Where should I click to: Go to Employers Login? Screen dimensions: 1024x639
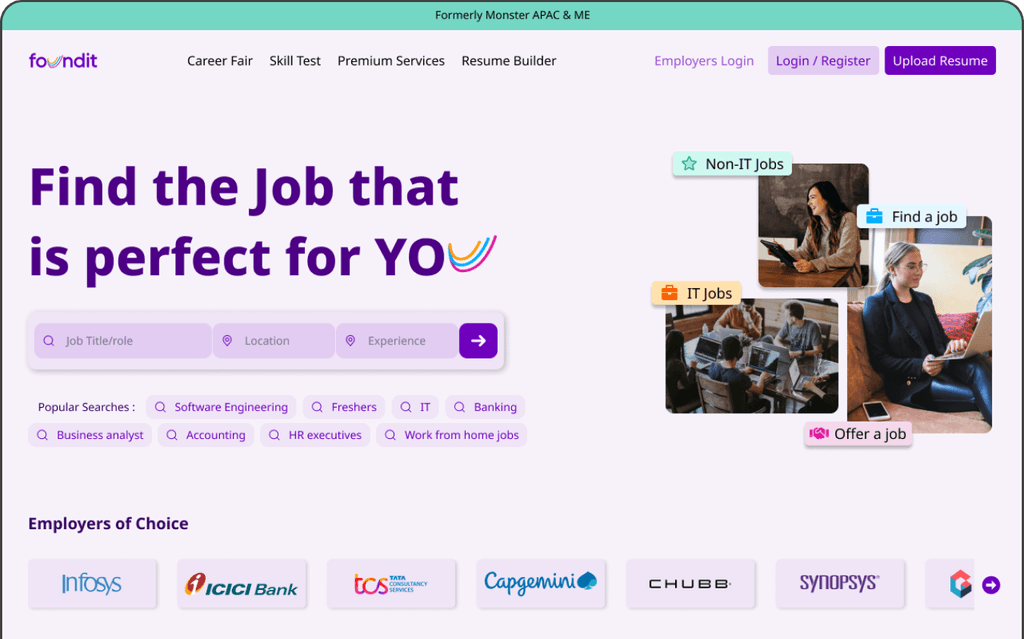pyautogui.click(x=704, y=61)
